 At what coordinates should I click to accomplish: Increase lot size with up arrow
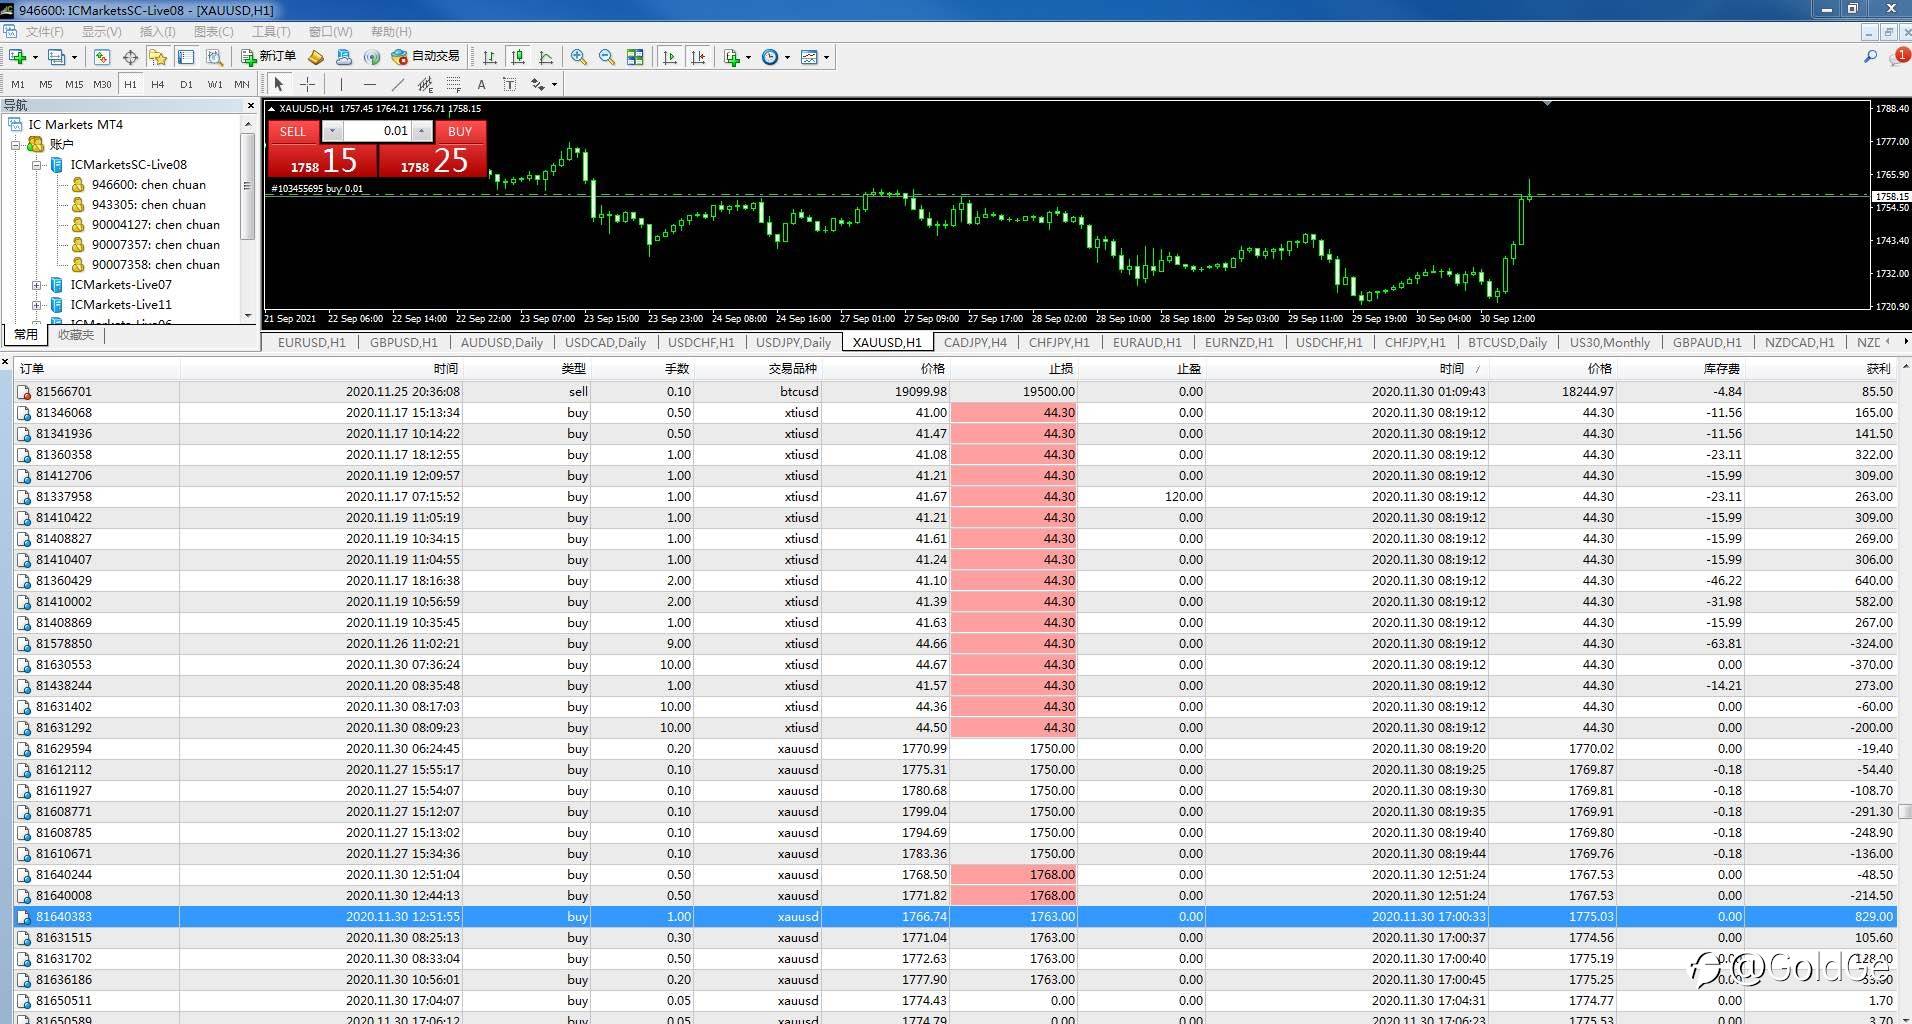point(423,131)
